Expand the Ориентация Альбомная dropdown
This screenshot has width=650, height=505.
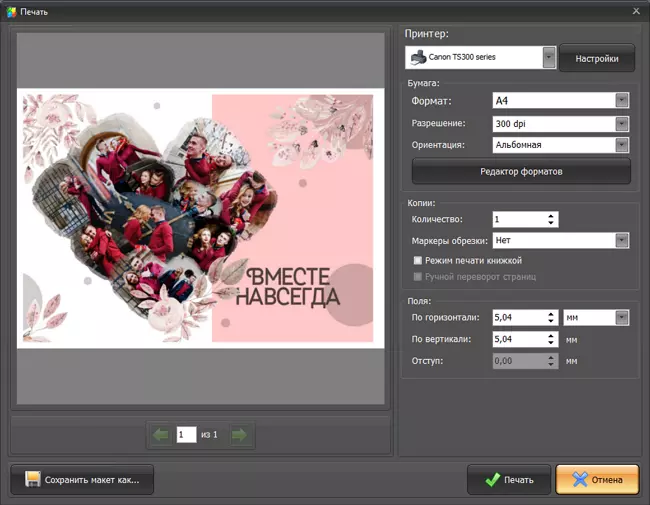[621, 145]
